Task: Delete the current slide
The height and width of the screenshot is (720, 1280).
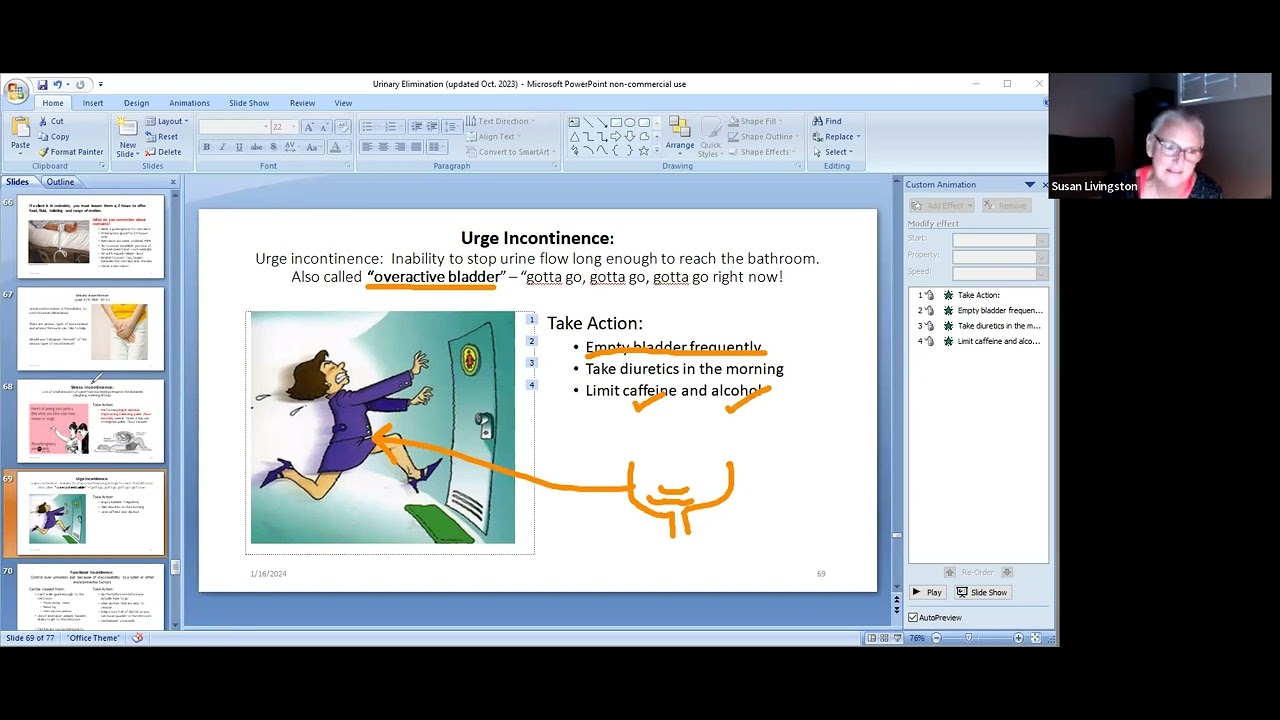Action: (164, 152)
